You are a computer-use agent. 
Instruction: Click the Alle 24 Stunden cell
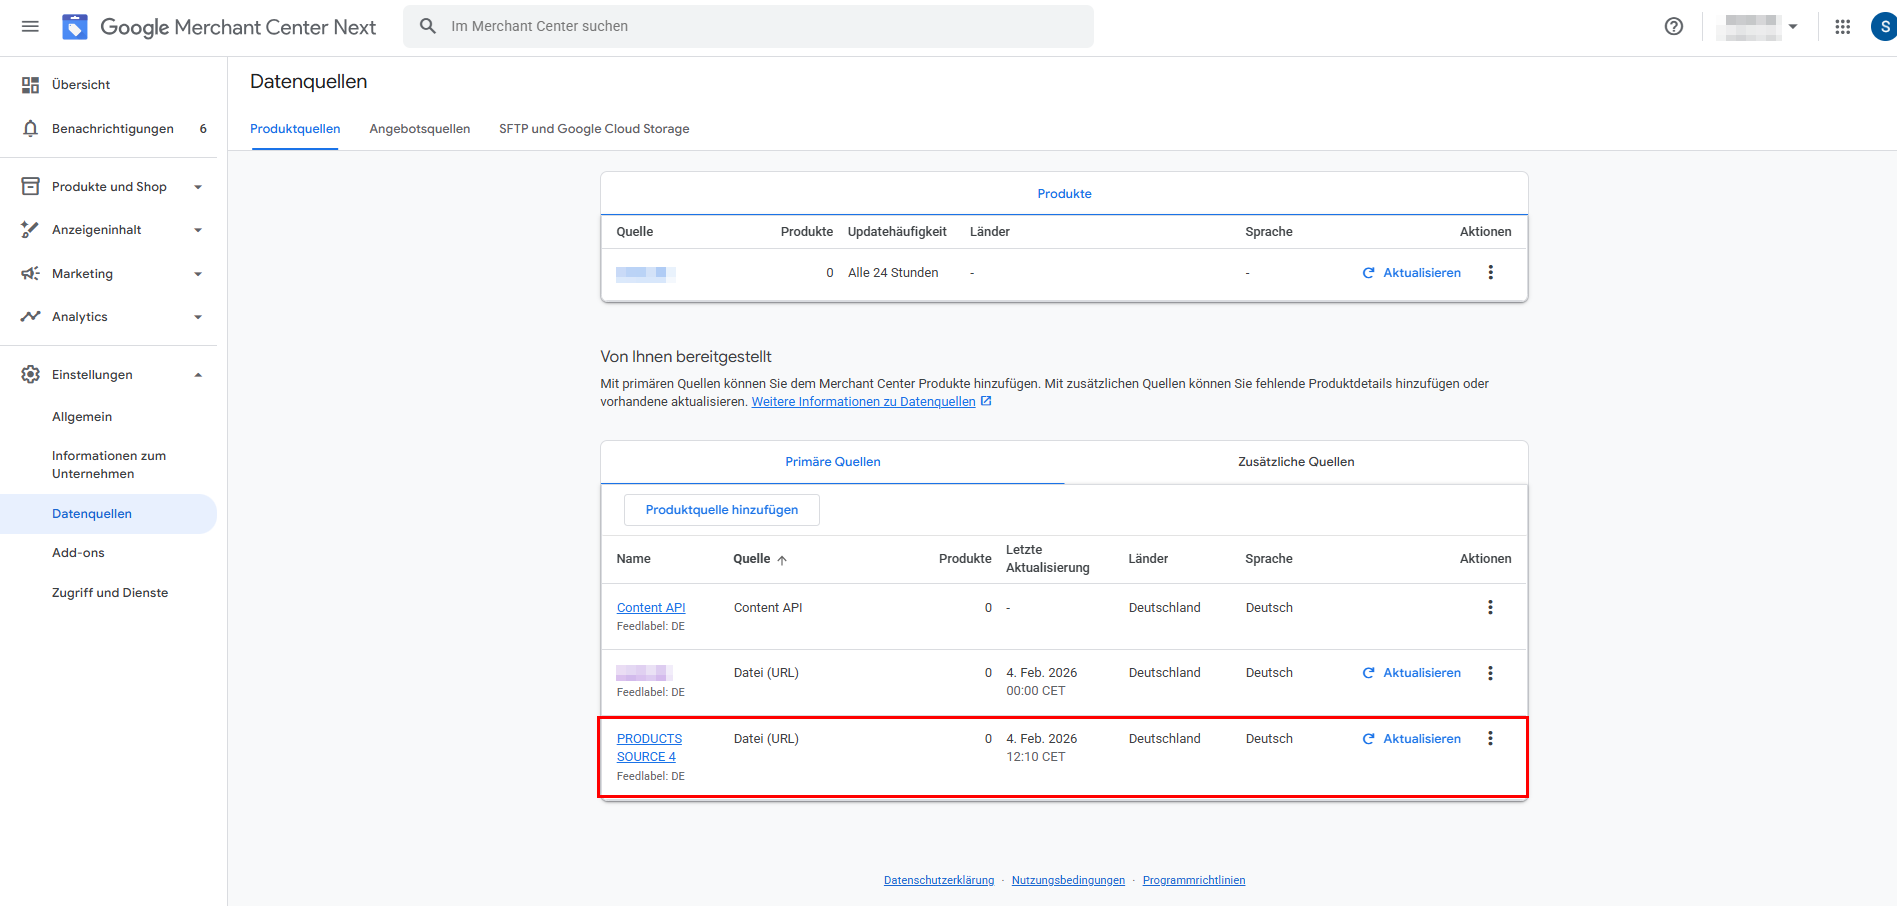[893, 273]
